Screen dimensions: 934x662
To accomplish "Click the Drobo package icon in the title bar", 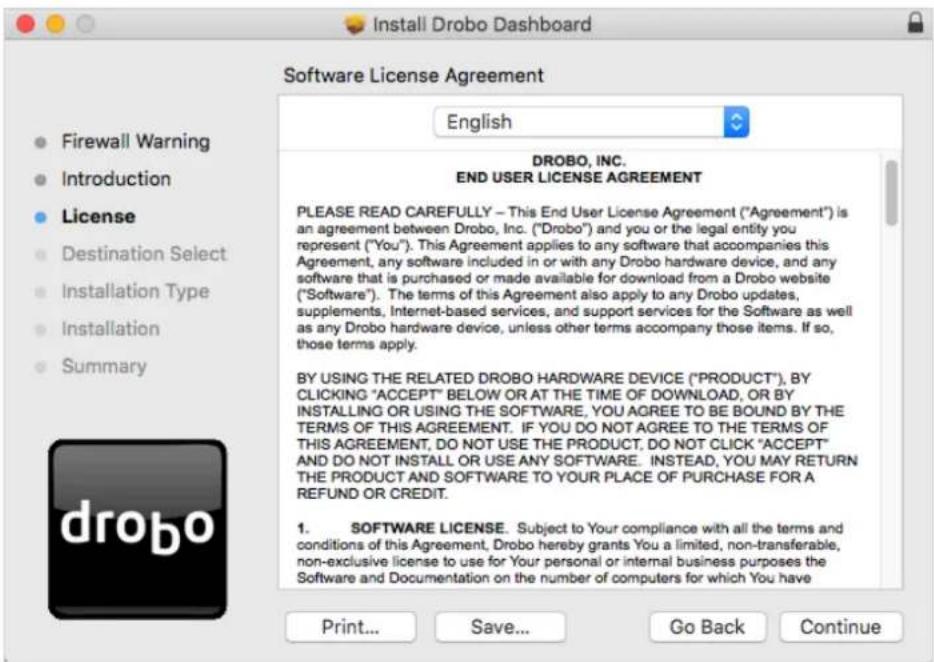I will [355, 24].
